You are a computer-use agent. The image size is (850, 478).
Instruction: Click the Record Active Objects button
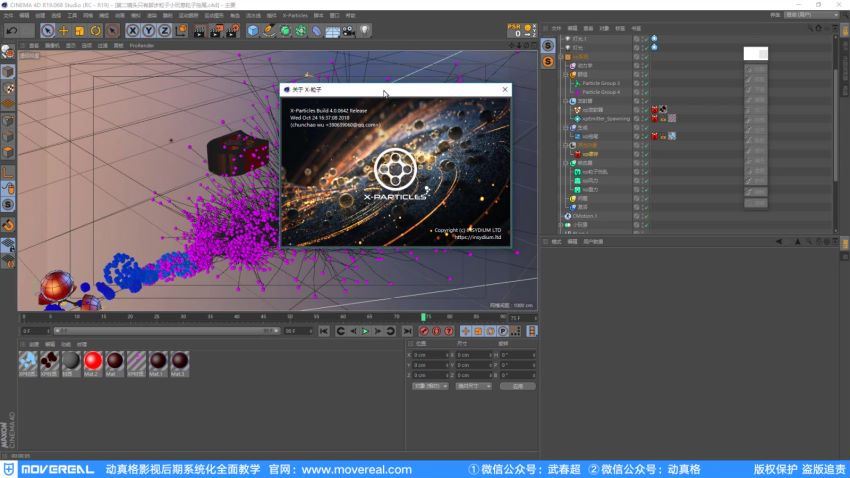click(x=424, y=331)
